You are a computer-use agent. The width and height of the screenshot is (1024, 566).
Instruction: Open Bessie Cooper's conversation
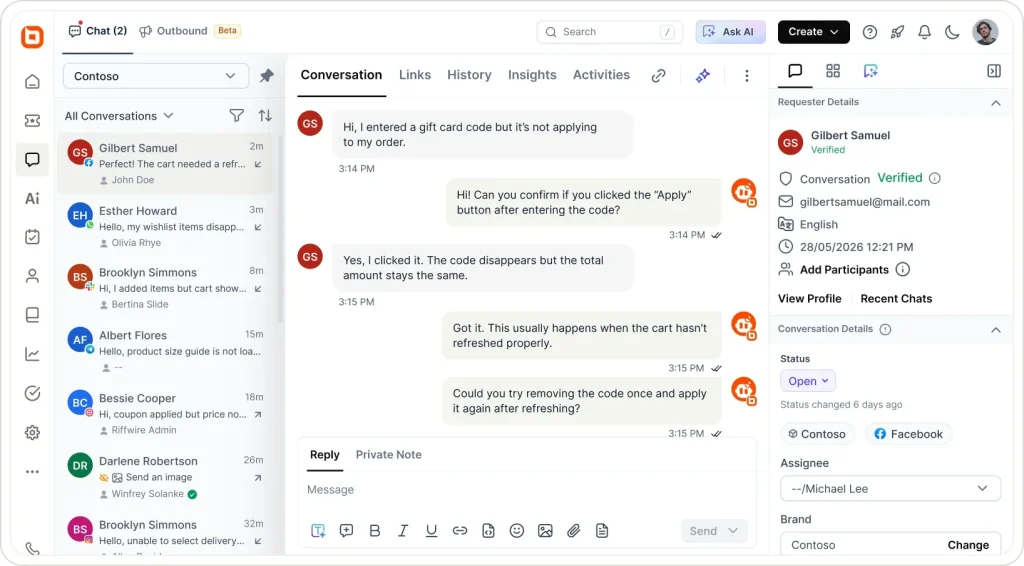pyautogui.click(x=167, y=413)
